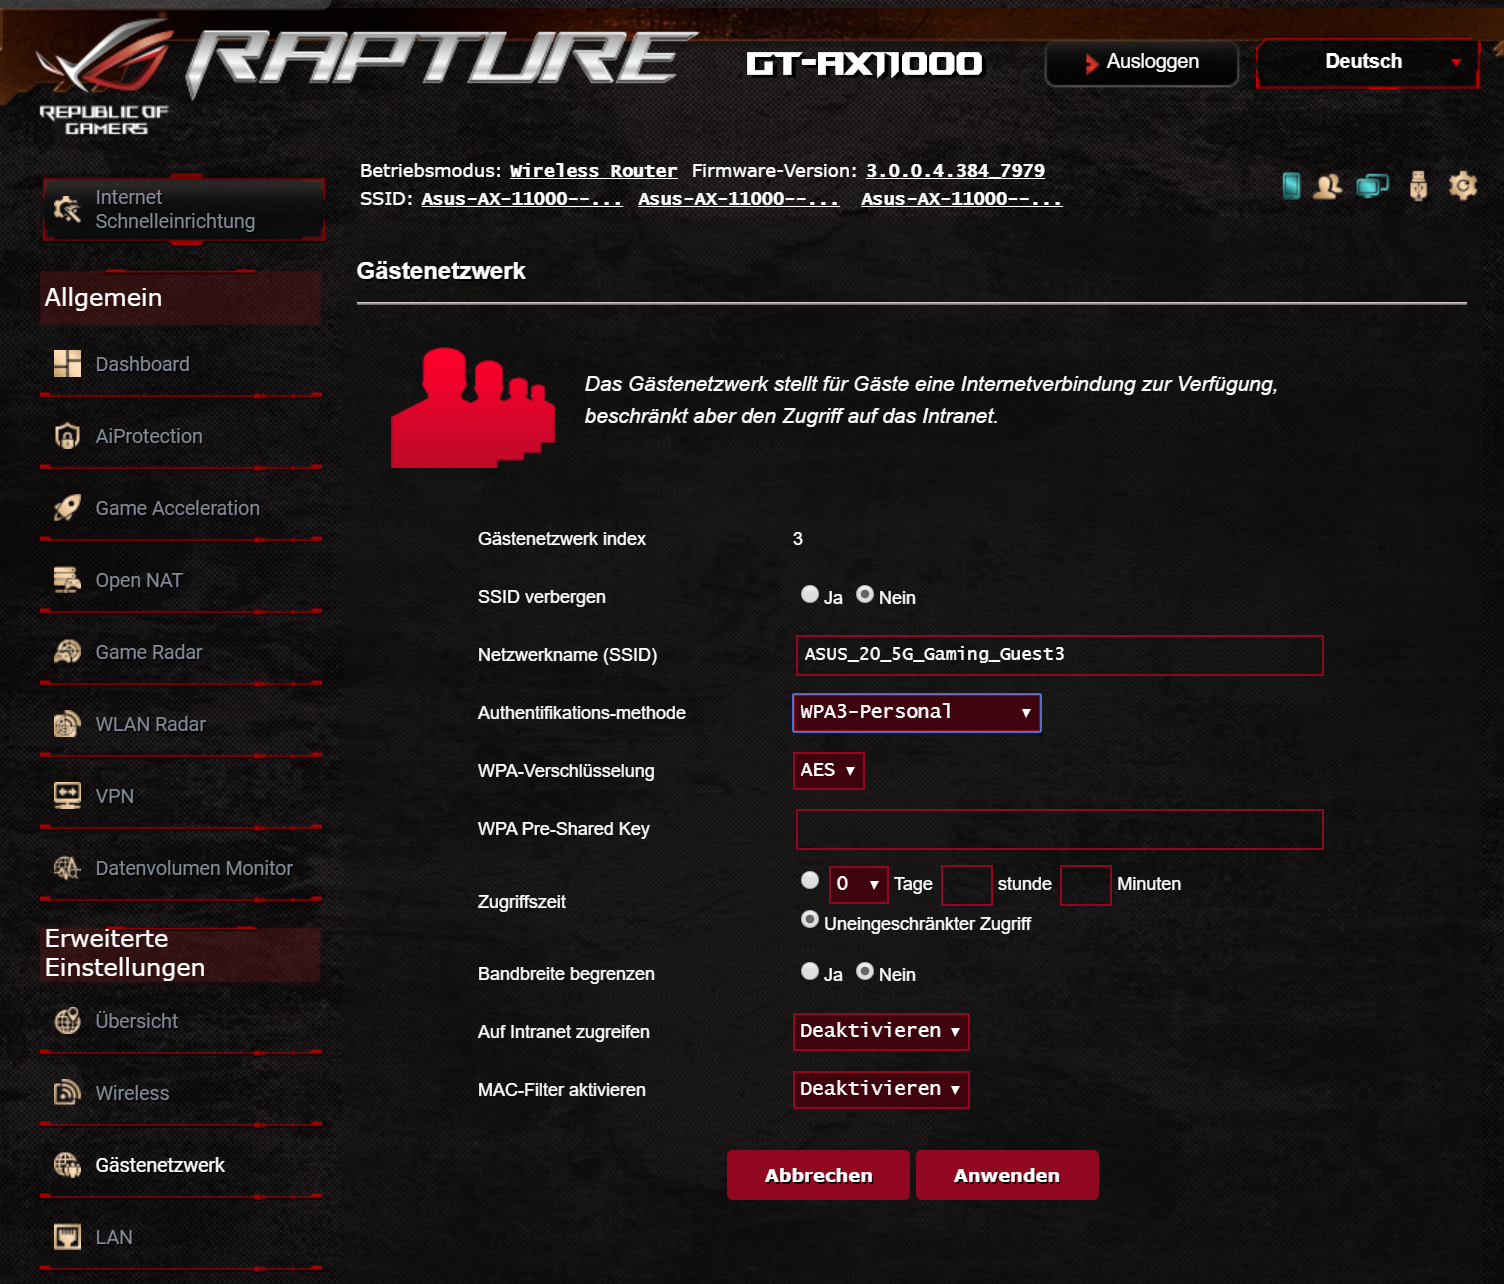Click the Übersicht globe icon
Image resolution: width=1504 pixels, height=1284 pixels.
(67, 1021)
